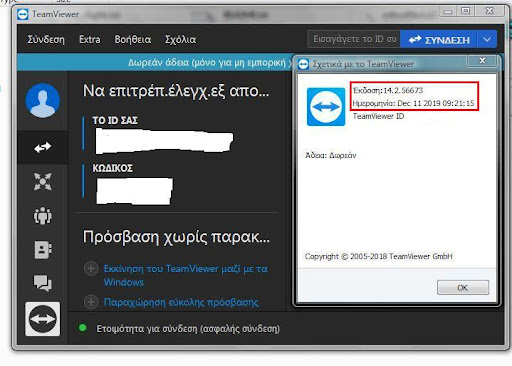The image size is (512, 366).
Task: Open the Βοήθεια menu
Action: click(x=133, y=40)
